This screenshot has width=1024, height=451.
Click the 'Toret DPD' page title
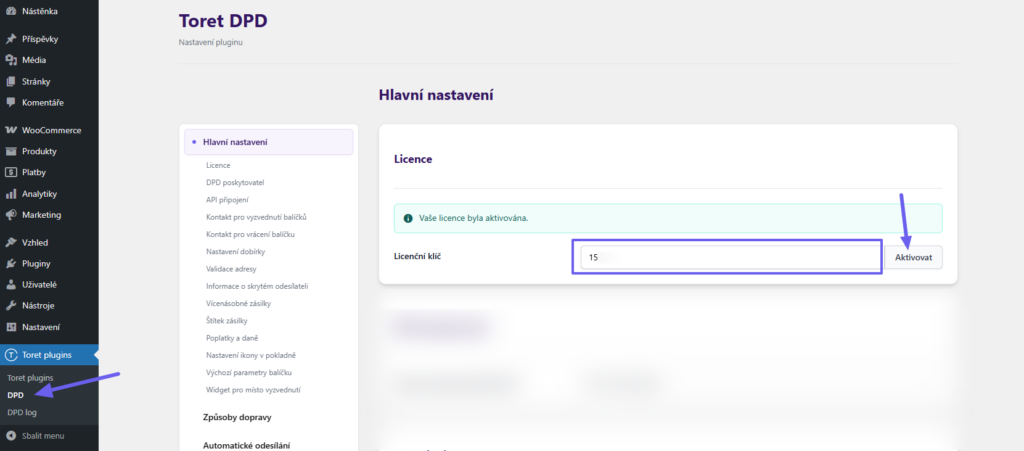pos(223,21)
